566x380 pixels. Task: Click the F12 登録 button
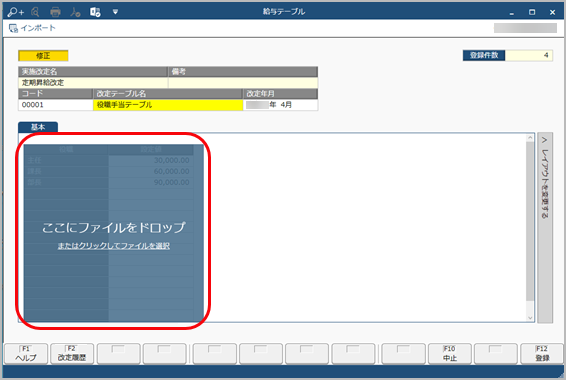click(x=542, y=354)
